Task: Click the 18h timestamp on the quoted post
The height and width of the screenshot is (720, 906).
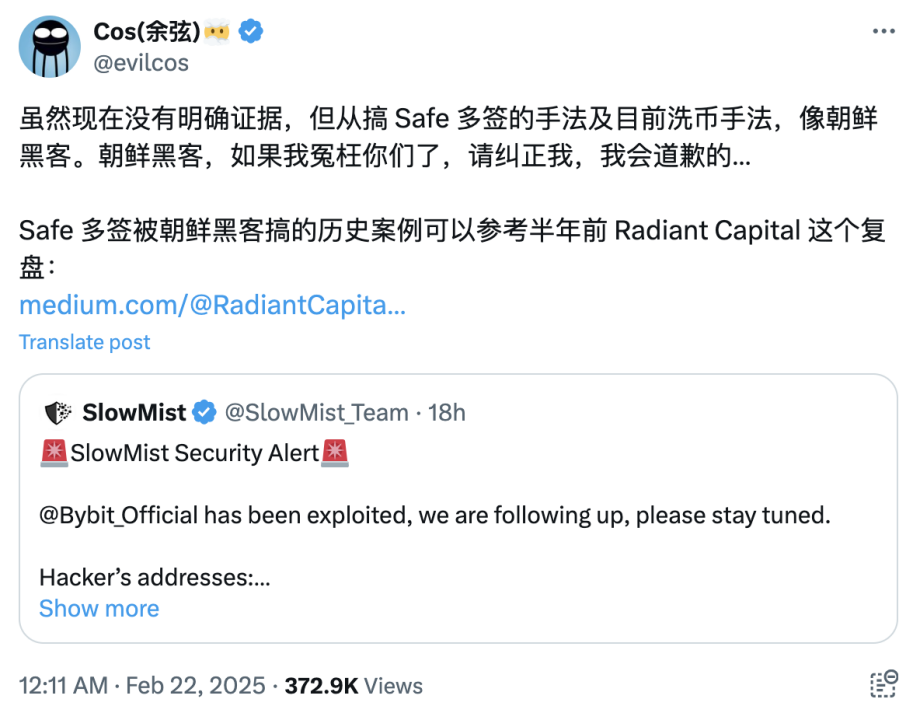Action: [445, 412]
